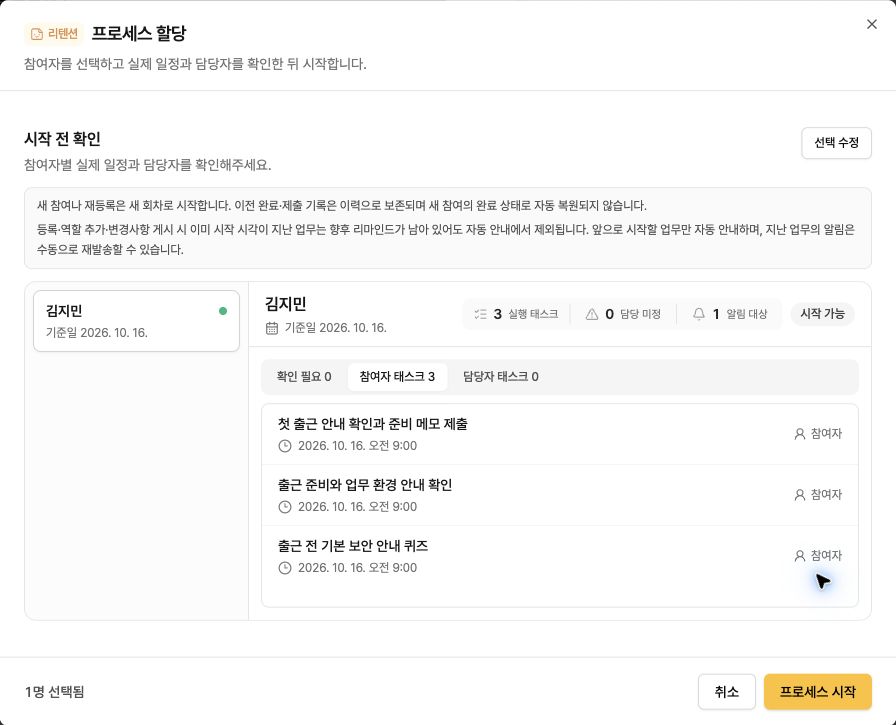Click green status dot on 김지민 card
The width and height of the screenshot is (896, 725).
[x=223, y=311]
